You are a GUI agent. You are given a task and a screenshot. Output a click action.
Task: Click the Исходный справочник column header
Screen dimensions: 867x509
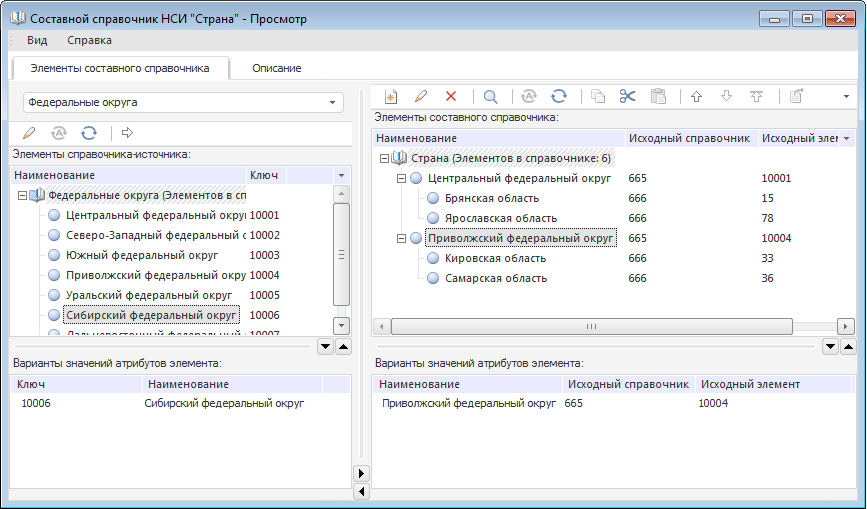pyautogui.click(x=688, y=137)
